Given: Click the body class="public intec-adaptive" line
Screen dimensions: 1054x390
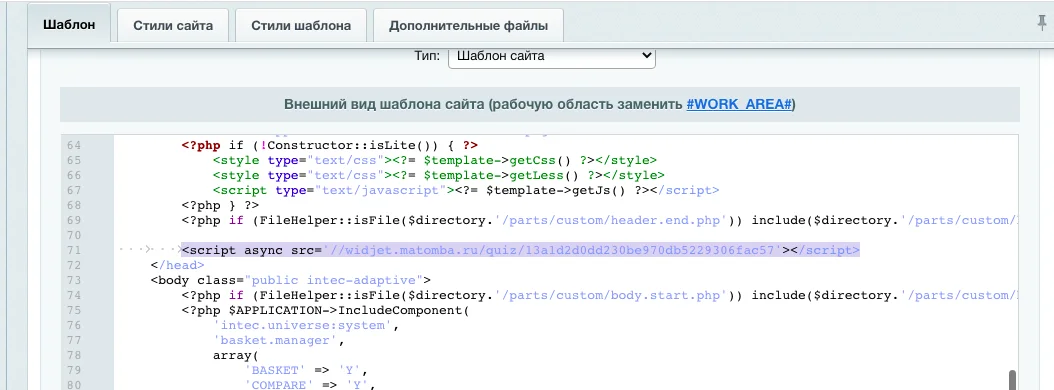Looking at the screenshot, I should (x=290, y=280).
